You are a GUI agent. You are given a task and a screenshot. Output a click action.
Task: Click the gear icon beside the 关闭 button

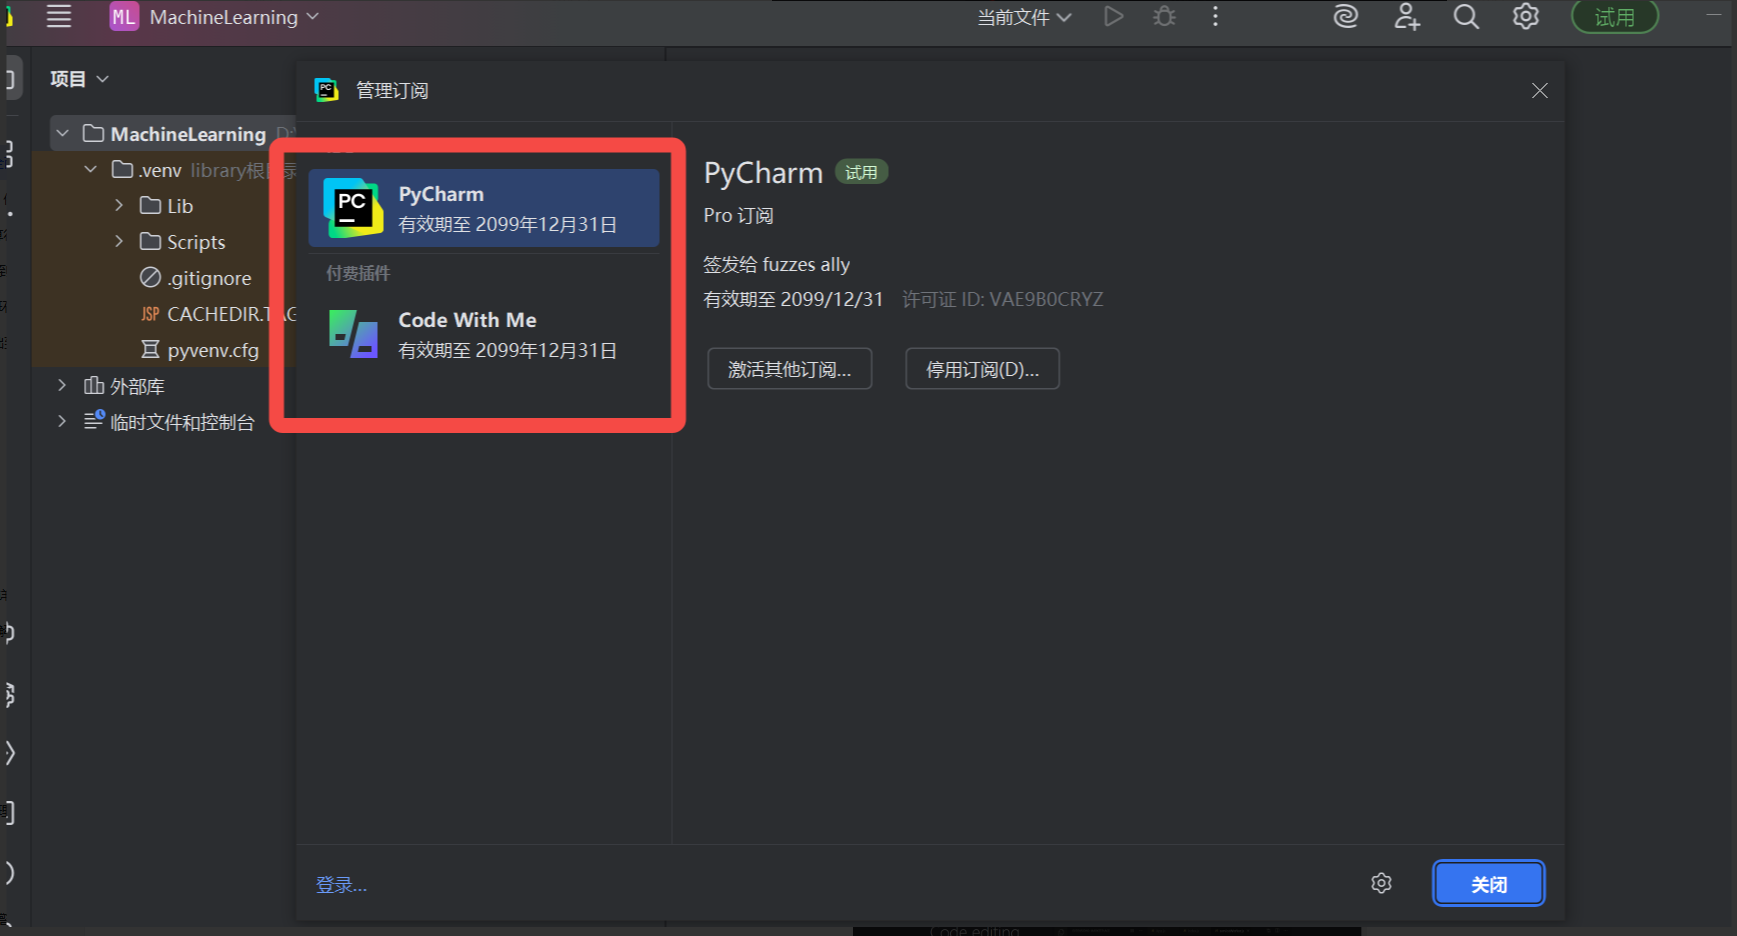(1381, 883)
